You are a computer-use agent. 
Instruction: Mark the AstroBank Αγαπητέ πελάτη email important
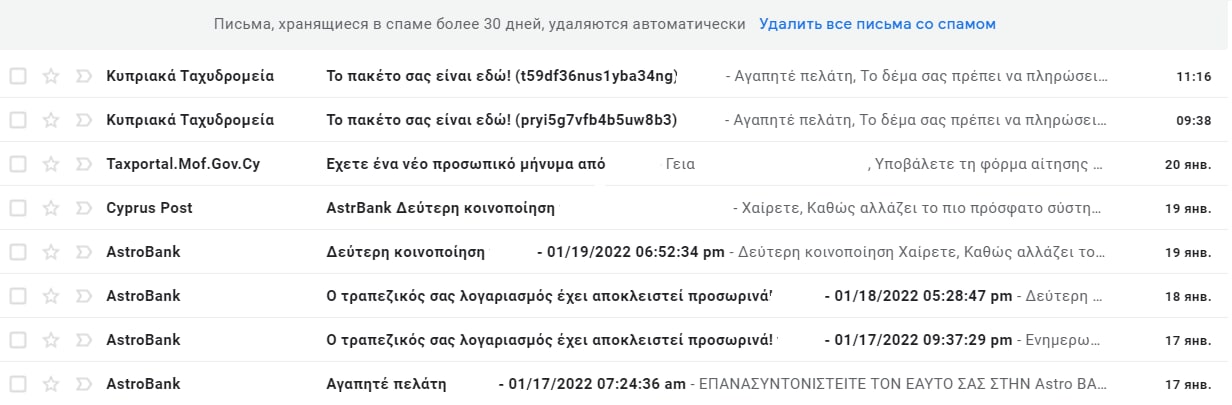[83, 384]
